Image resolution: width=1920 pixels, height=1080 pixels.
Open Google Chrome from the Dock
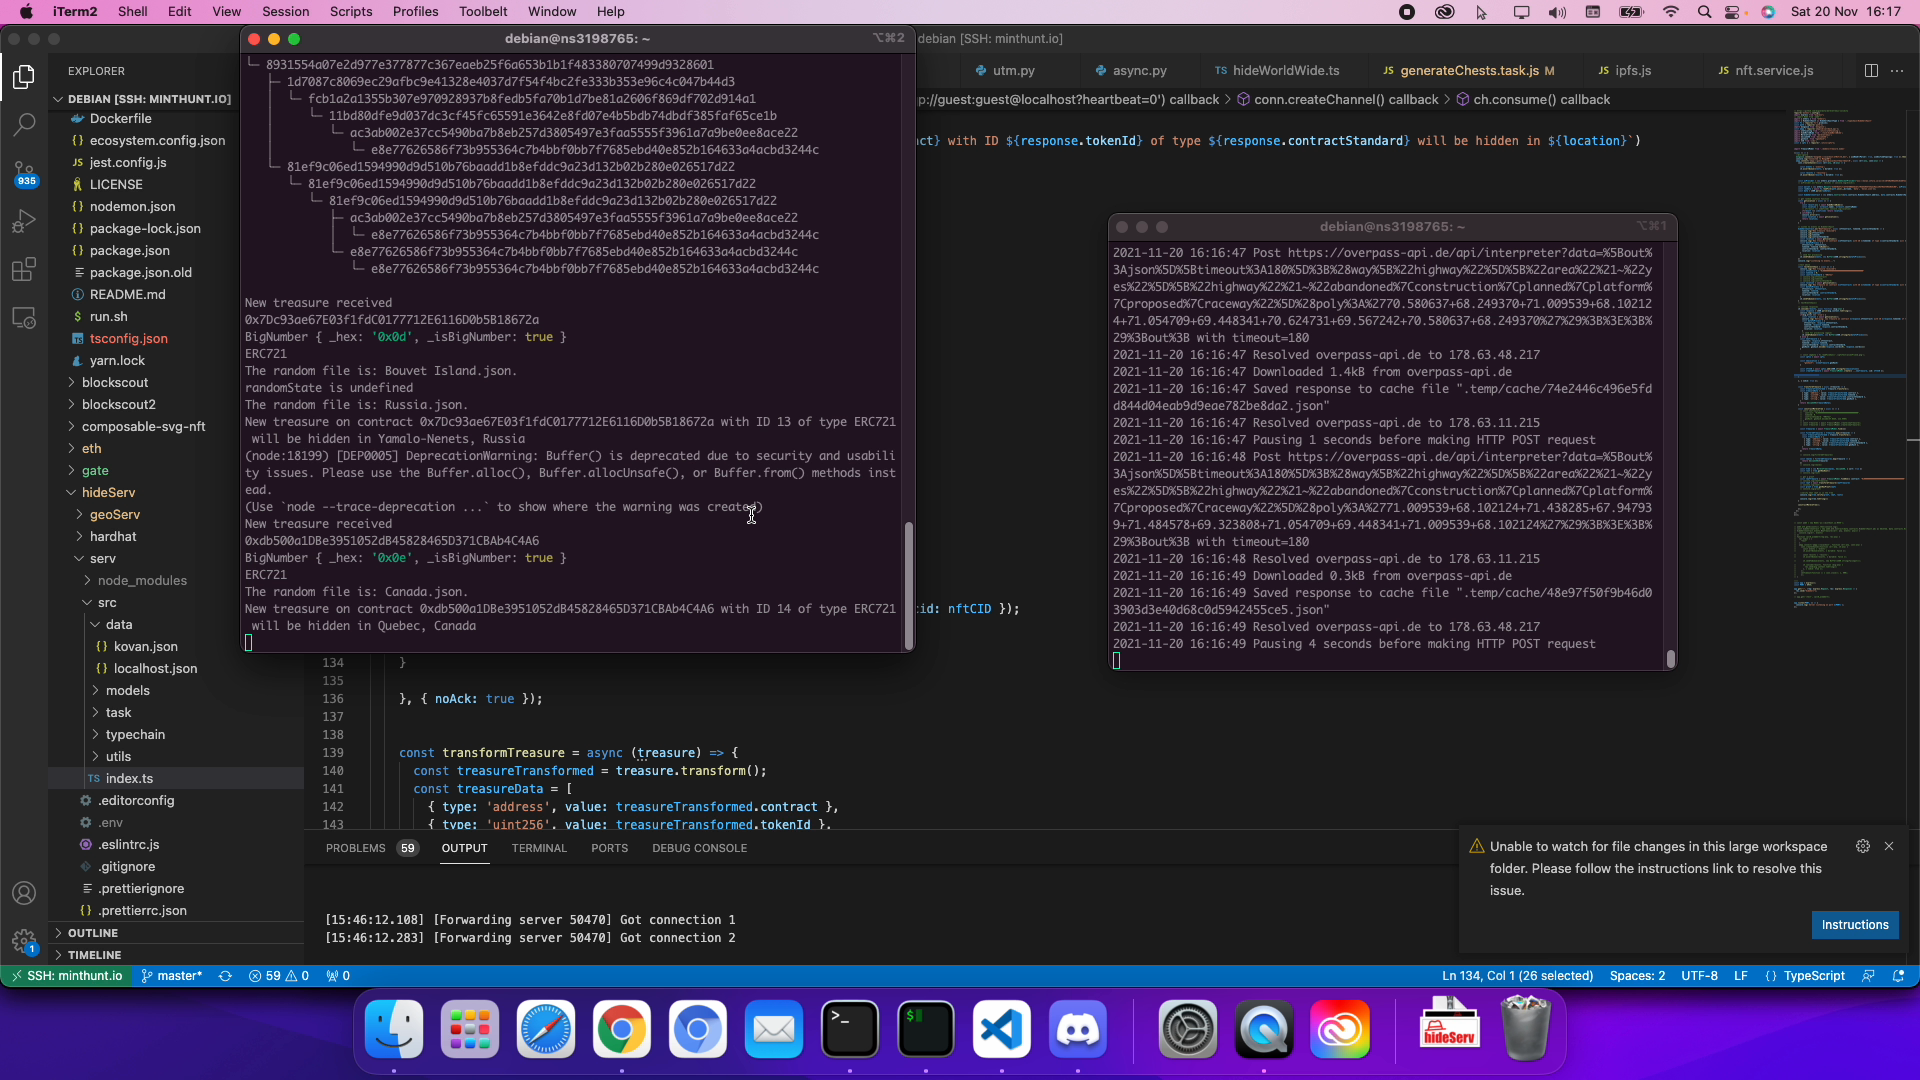tap(622, 1028)
